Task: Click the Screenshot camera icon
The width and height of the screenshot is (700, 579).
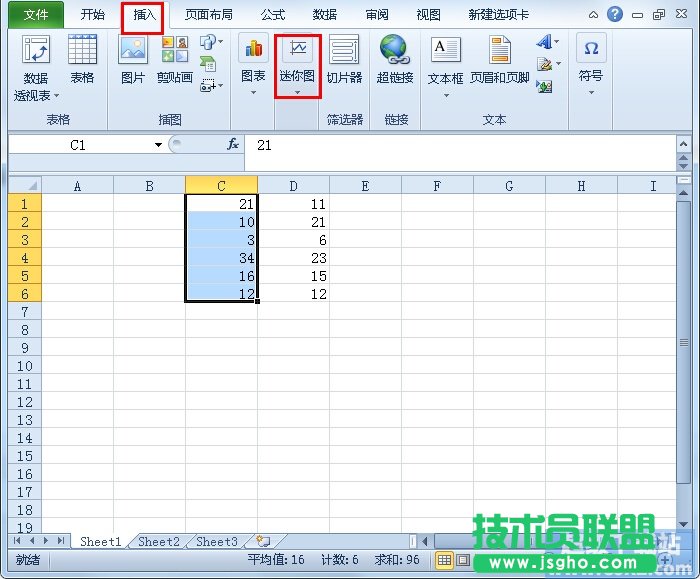Action: click(x=208, y=85)
